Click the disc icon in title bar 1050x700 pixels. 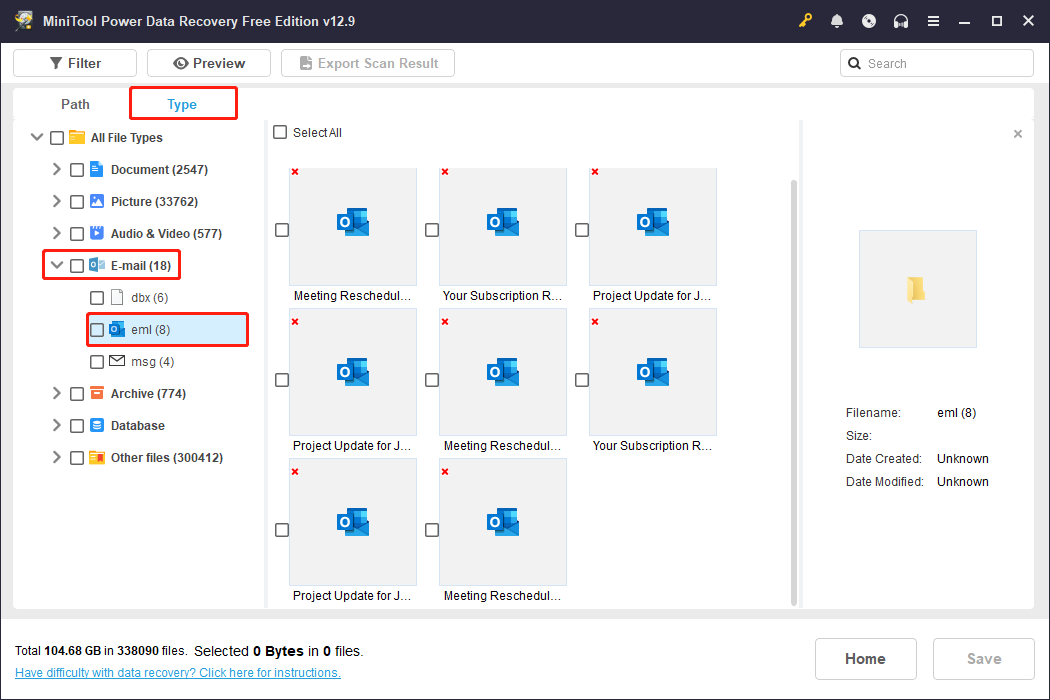[869, 21]
